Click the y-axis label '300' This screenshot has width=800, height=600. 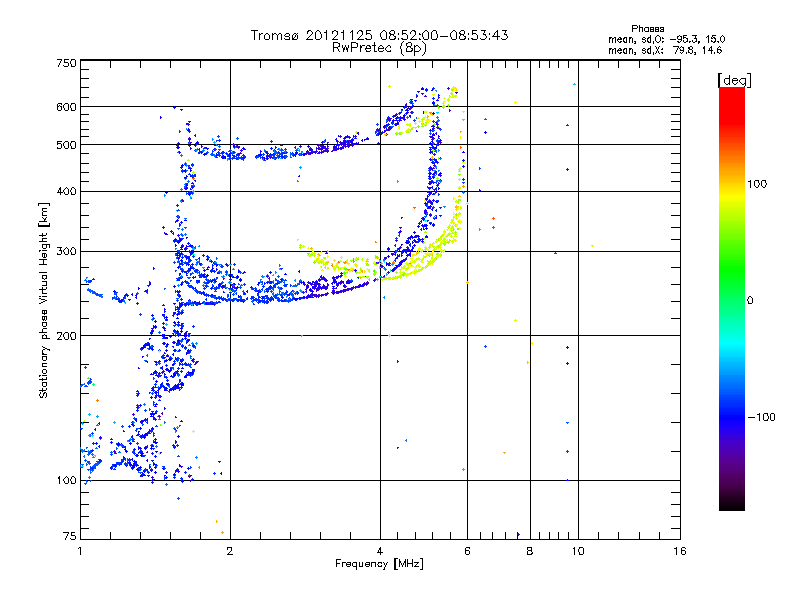point(66,251)
